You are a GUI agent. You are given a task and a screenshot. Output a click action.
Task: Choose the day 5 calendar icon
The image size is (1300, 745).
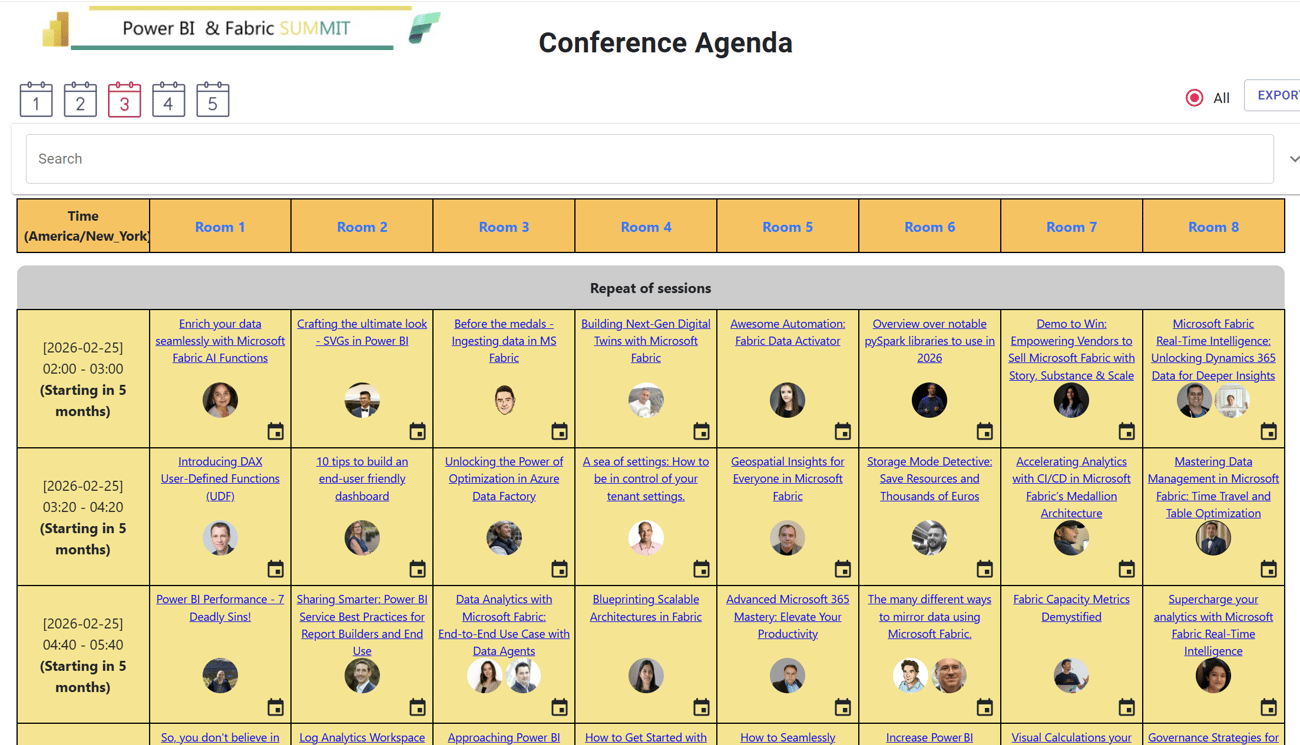(x=212, y=100)
